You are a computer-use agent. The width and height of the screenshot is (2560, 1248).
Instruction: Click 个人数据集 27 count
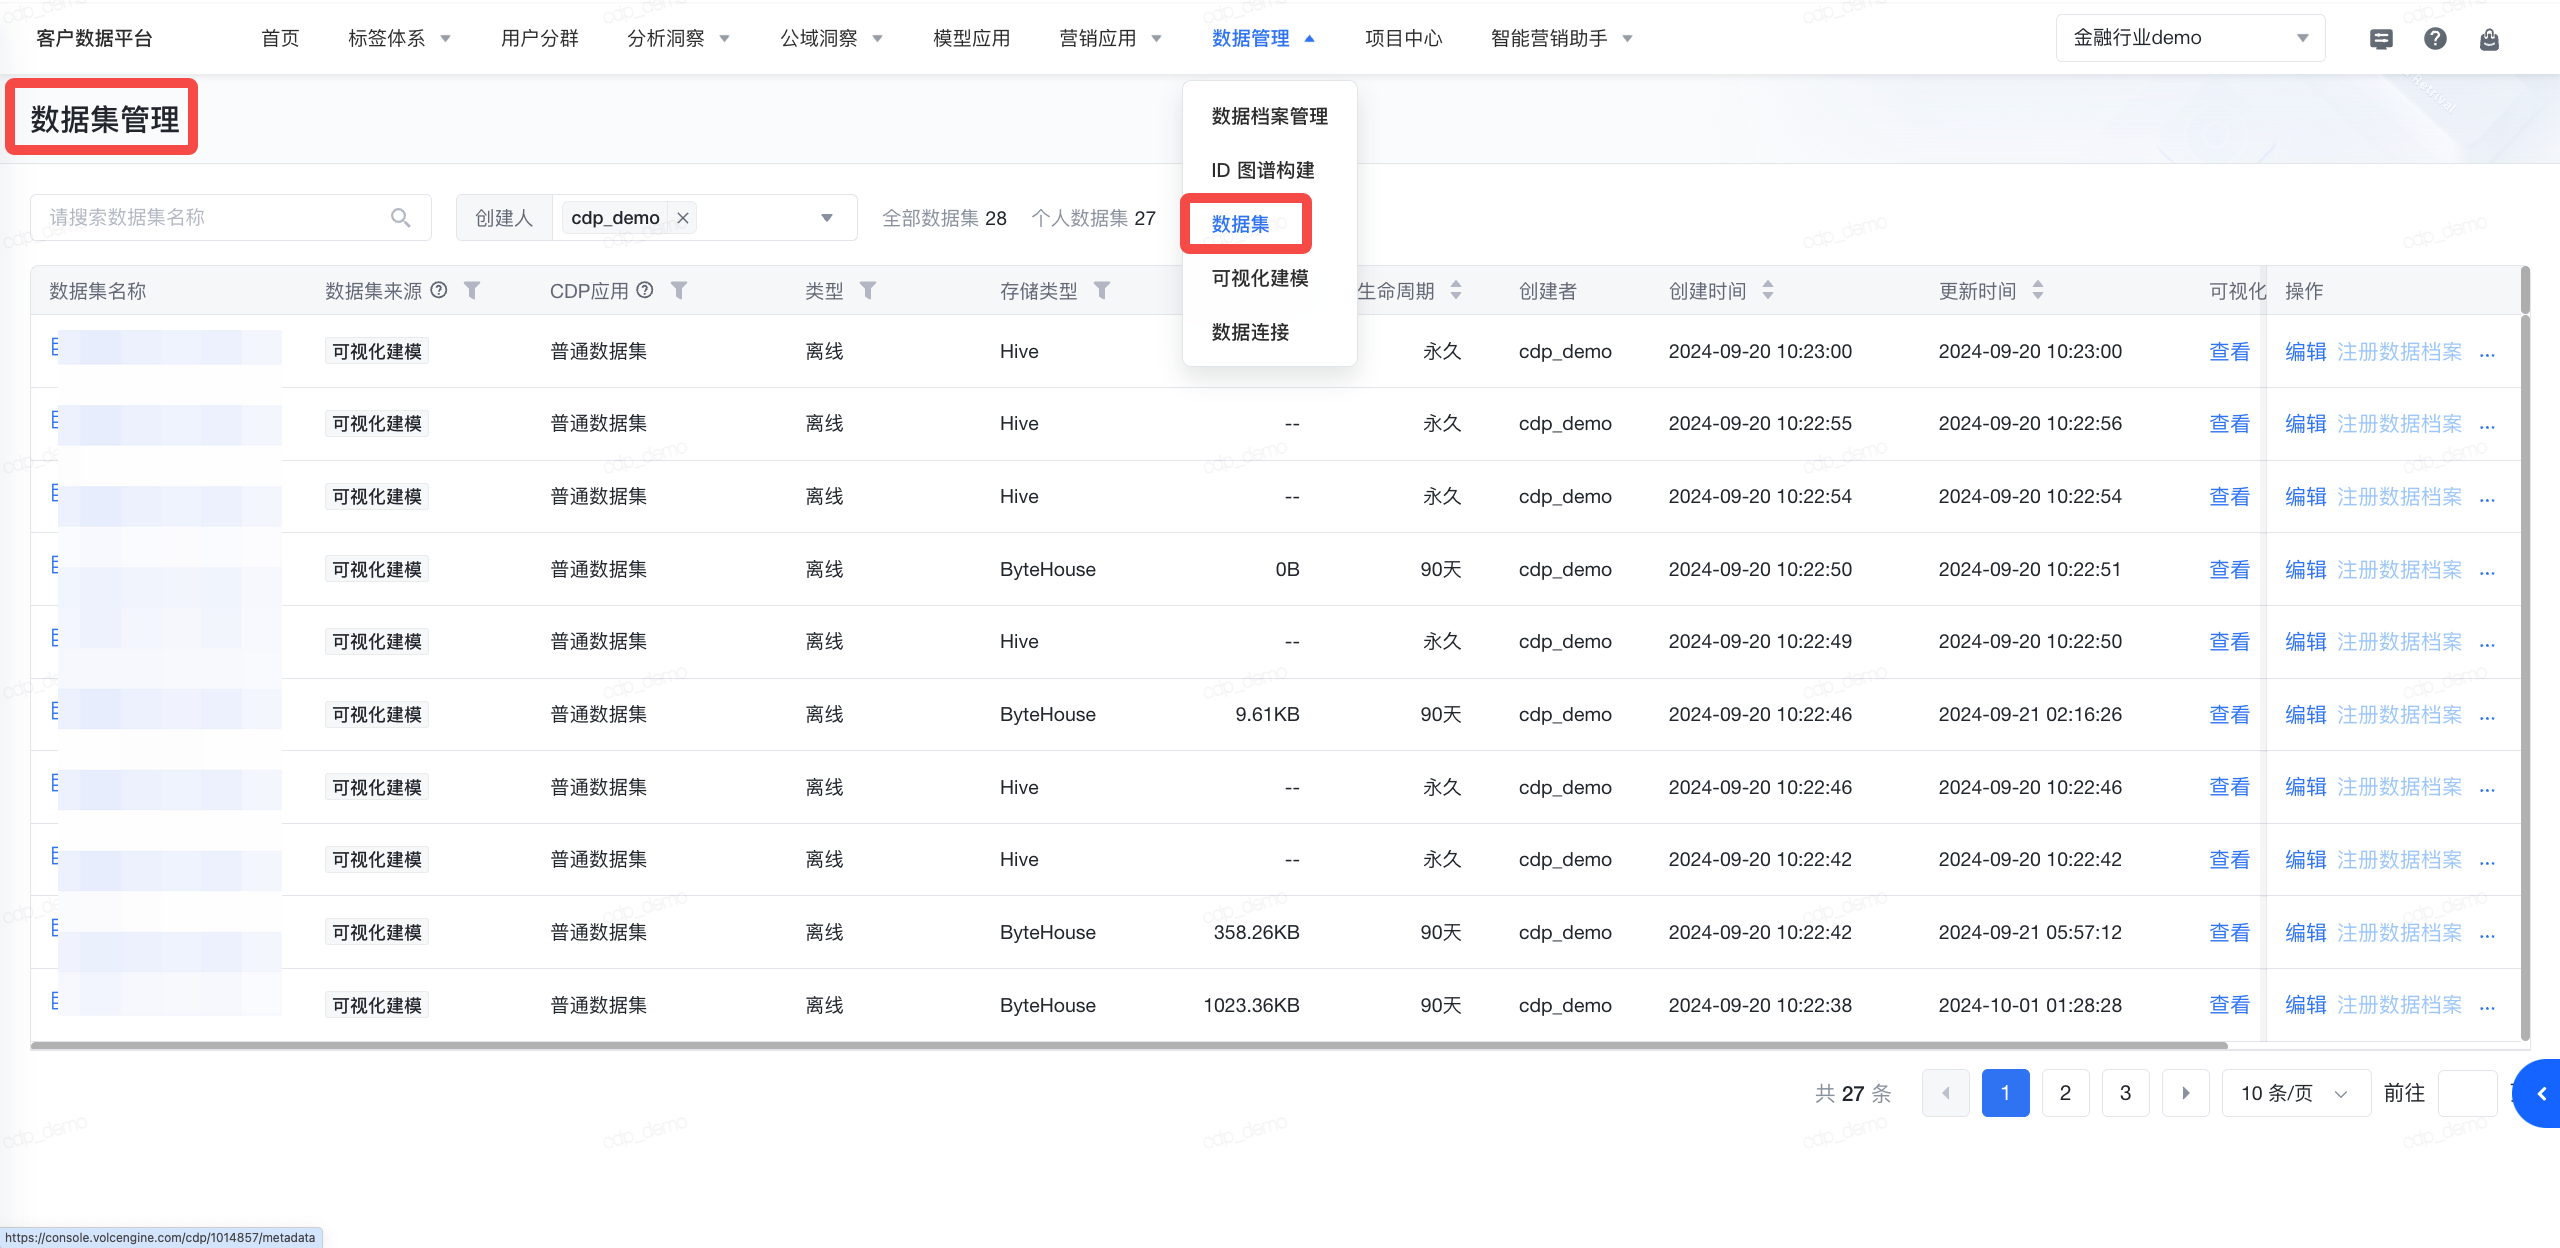tap(1093, 218)
